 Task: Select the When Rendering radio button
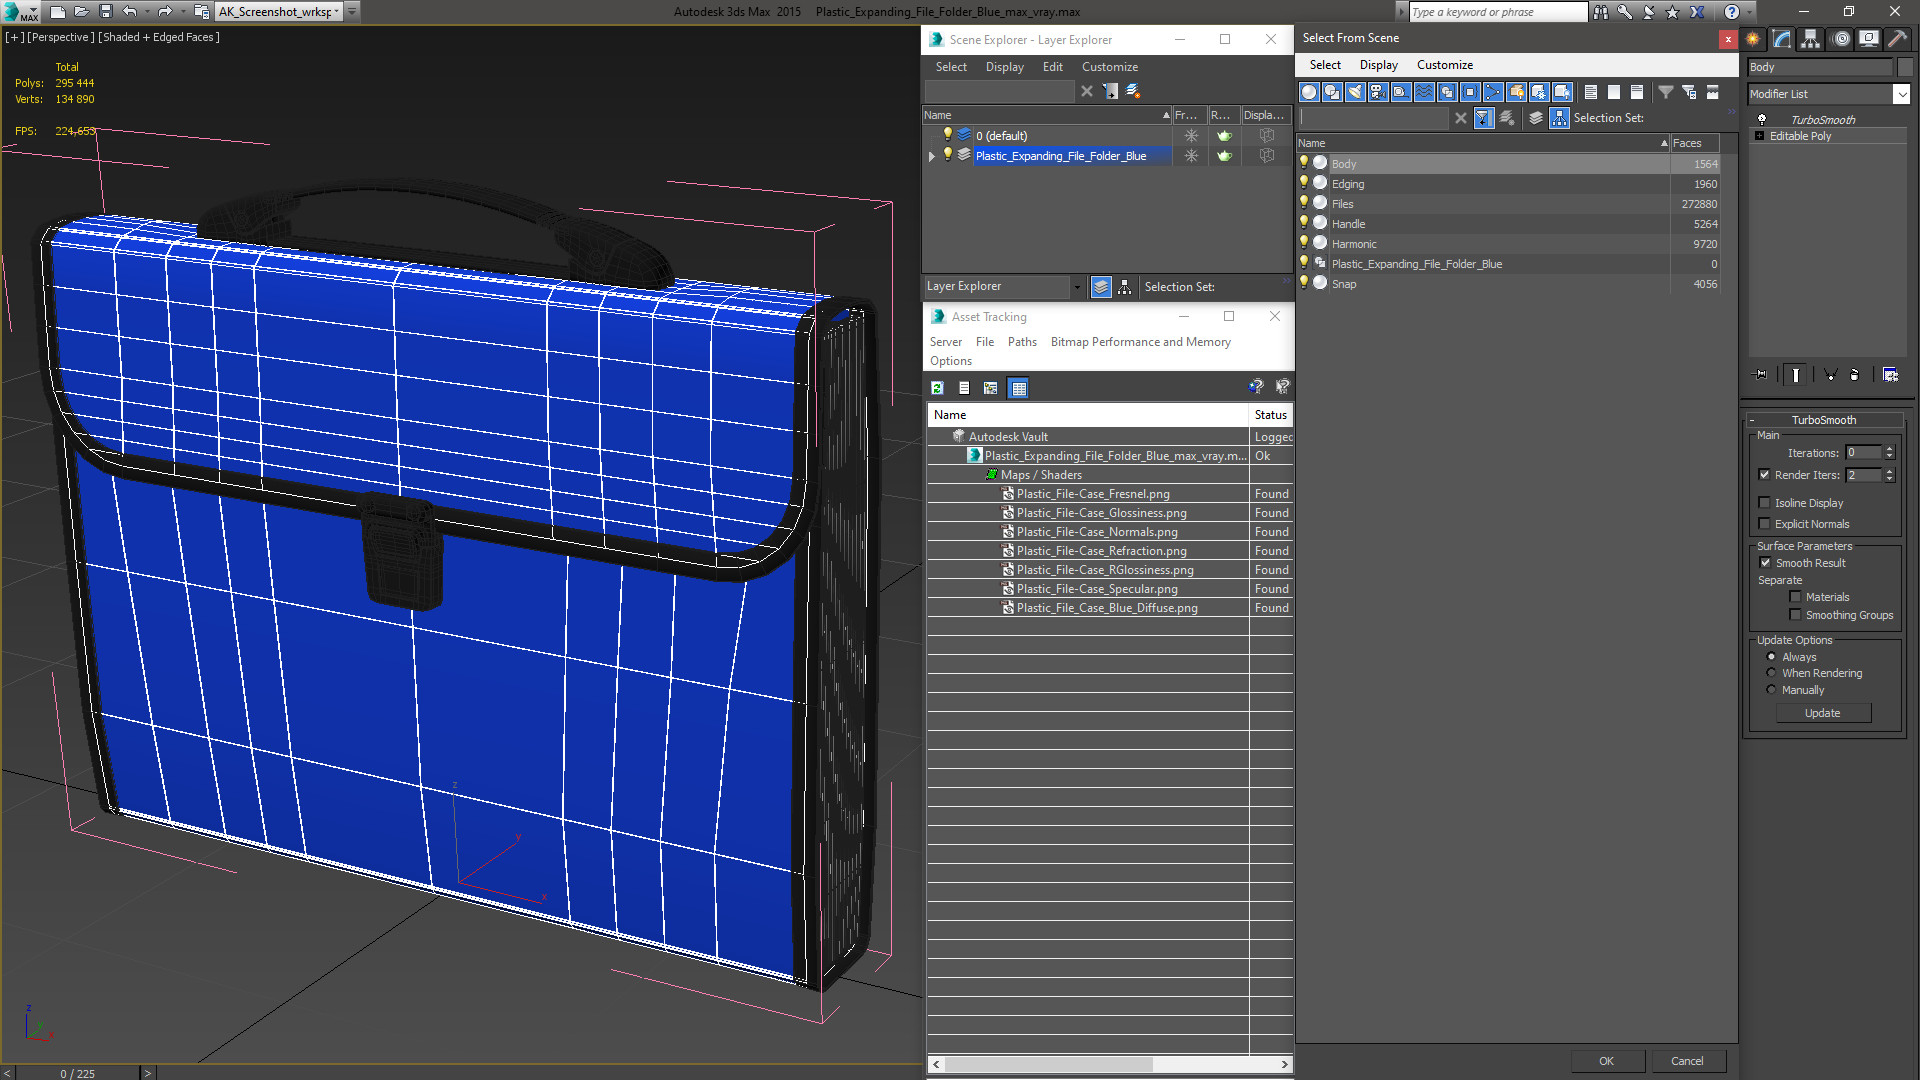(1771, 673)
